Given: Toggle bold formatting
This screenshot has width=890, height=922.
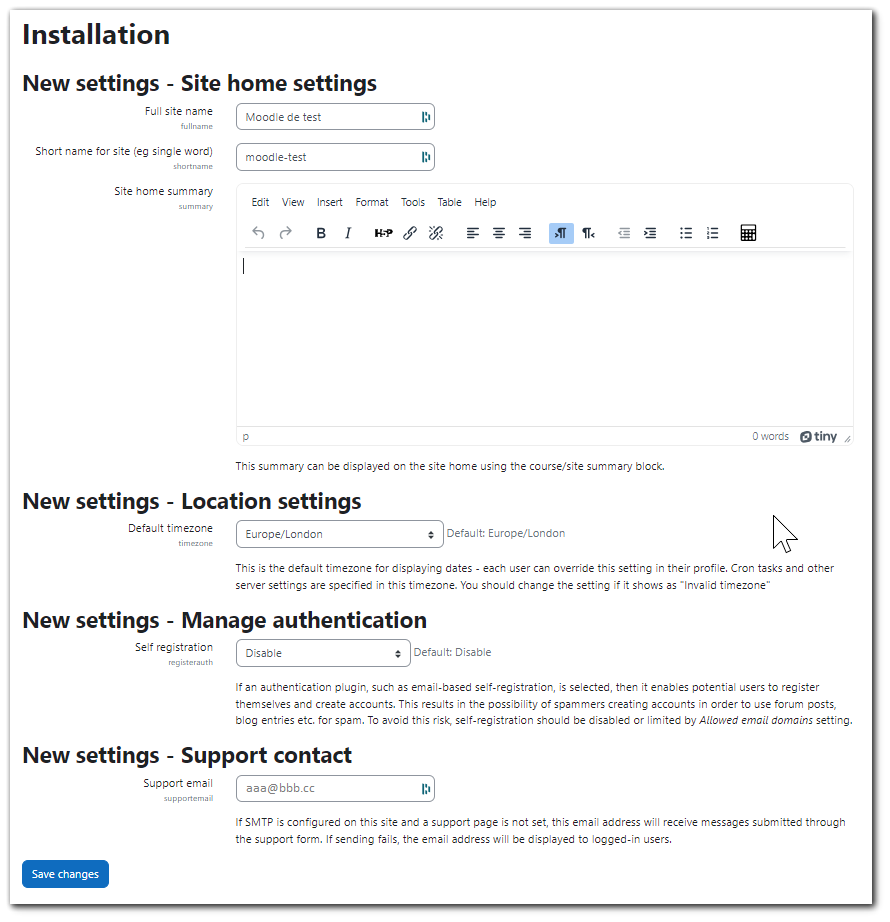Looking at the screenshot, I should click(321, 233).
